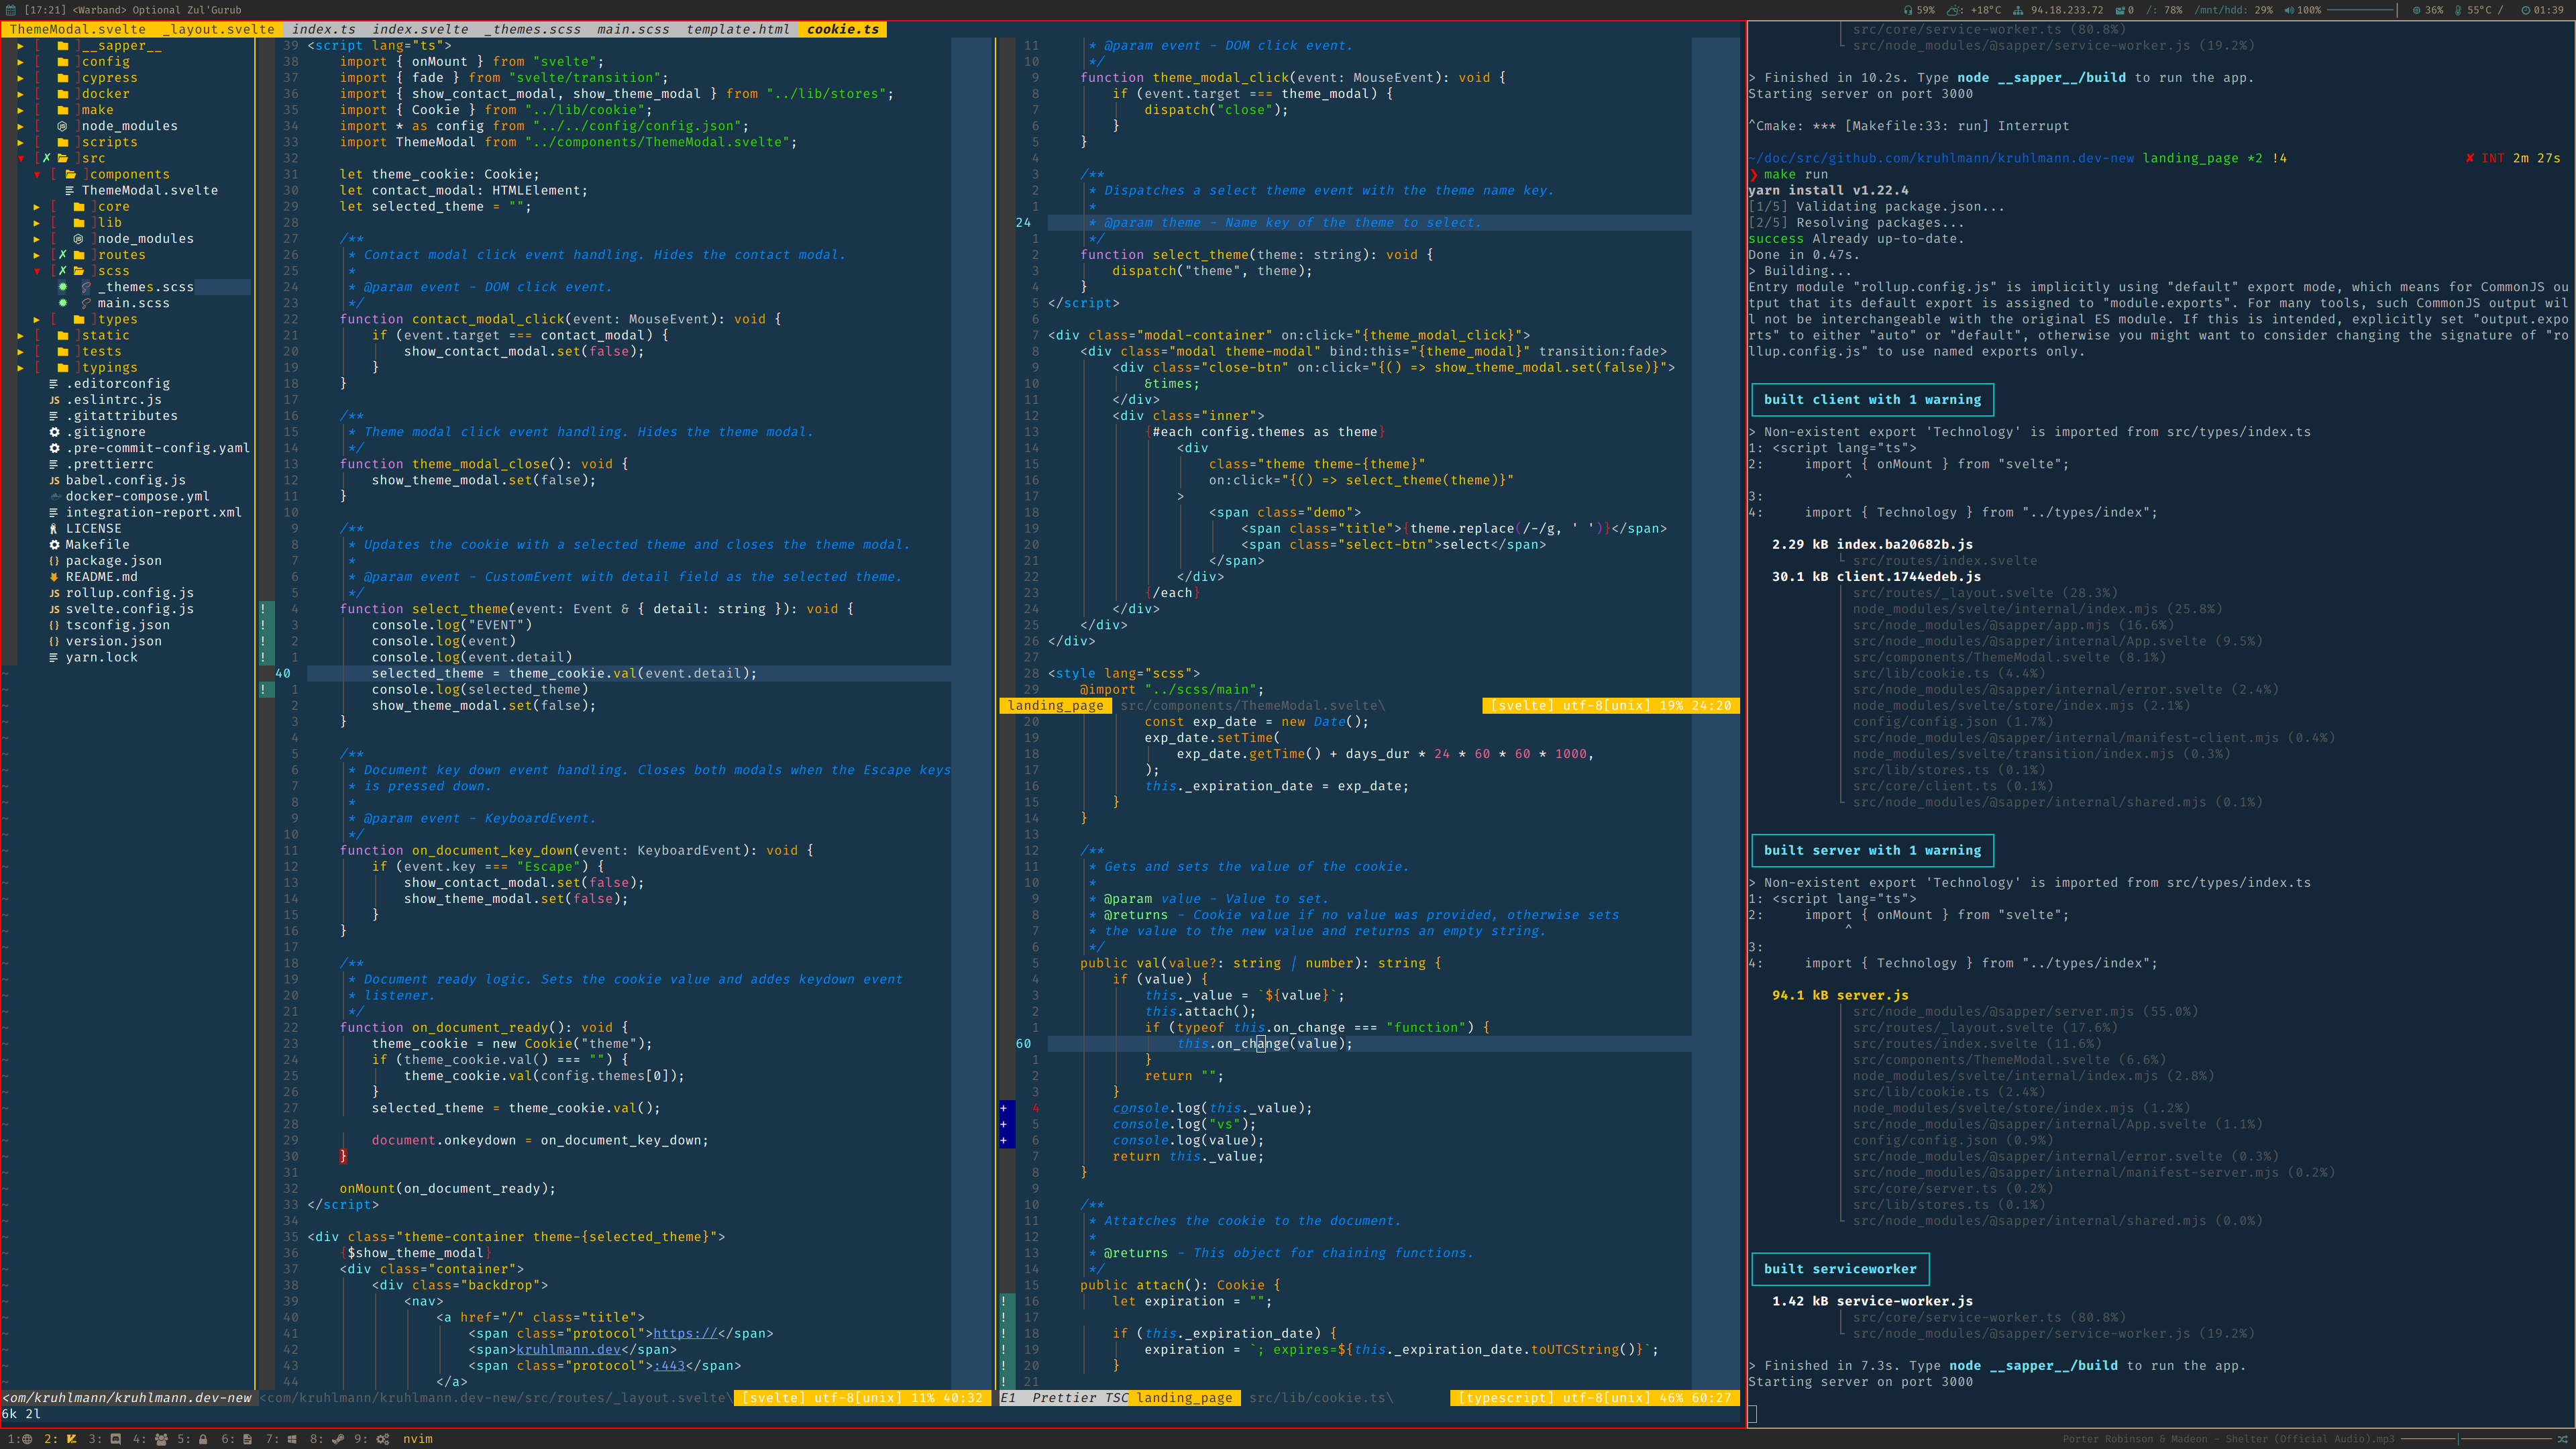Open workspace 1 globe icon

pos(27,1439)
